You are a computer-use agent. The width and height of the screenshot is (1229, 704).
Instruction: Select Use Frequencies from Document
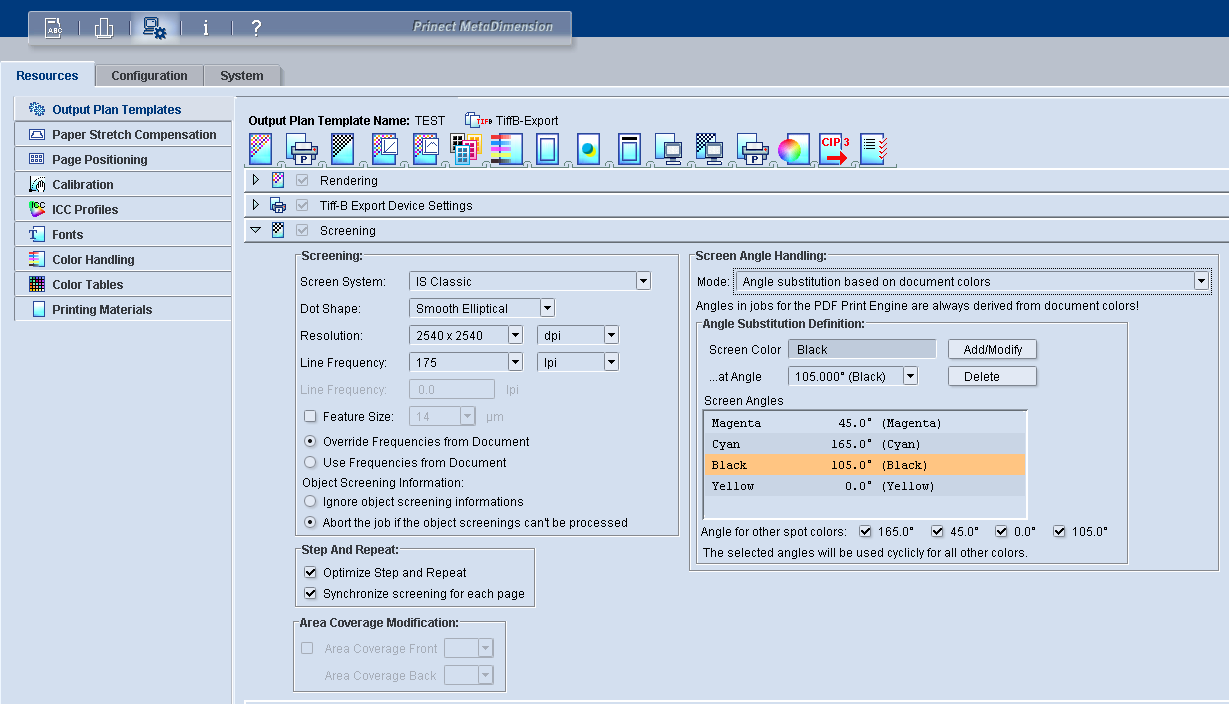point(310,462)
